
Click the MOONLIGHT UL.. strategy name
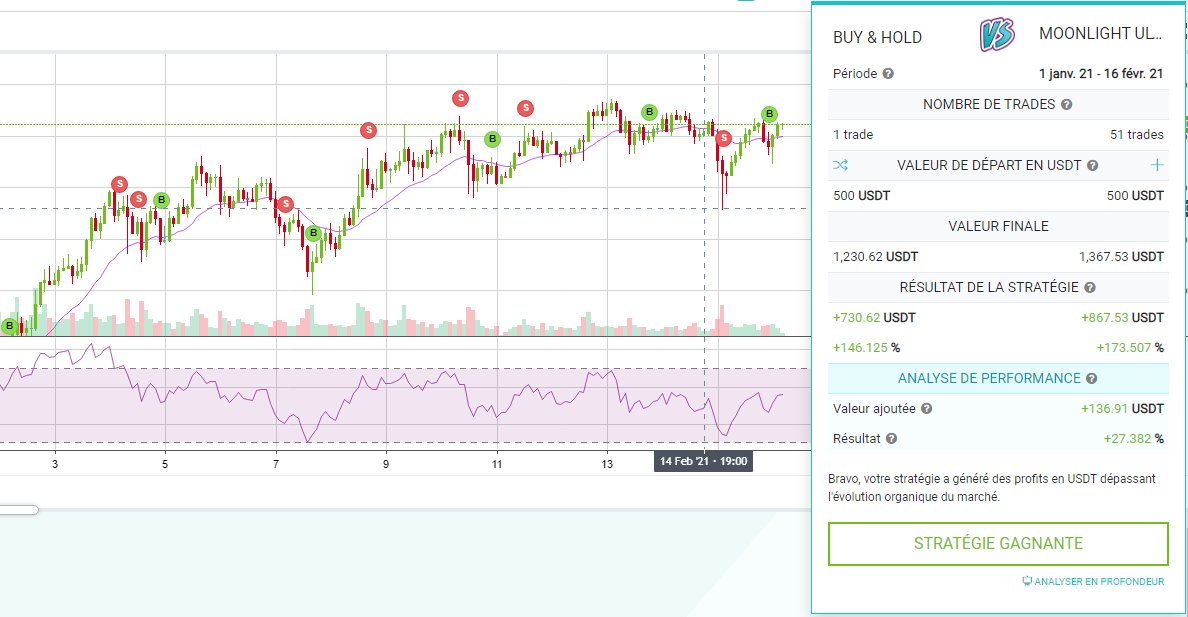(x=1100, y=33)
